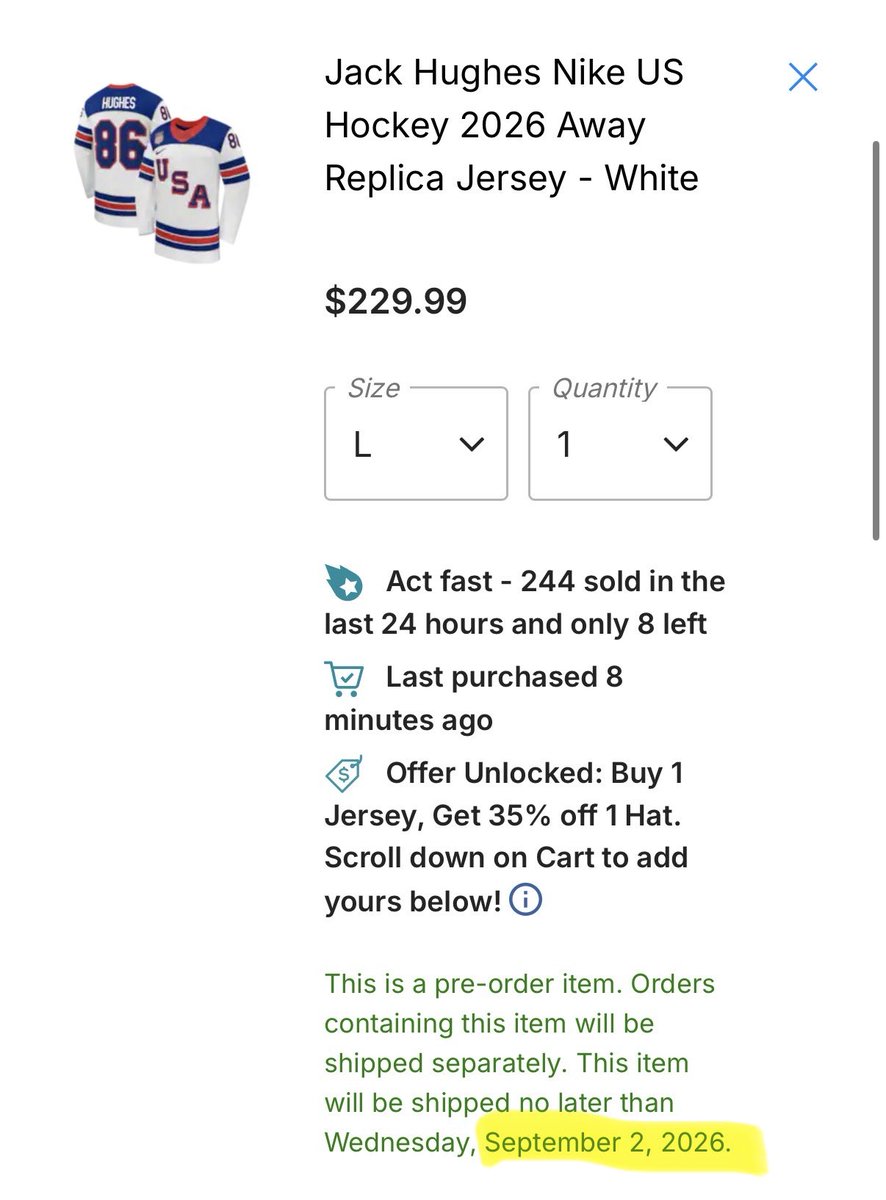This screenshot has width=886, height=1200.
Task: Click the $229.99 price
Action: tap(395, 301)
